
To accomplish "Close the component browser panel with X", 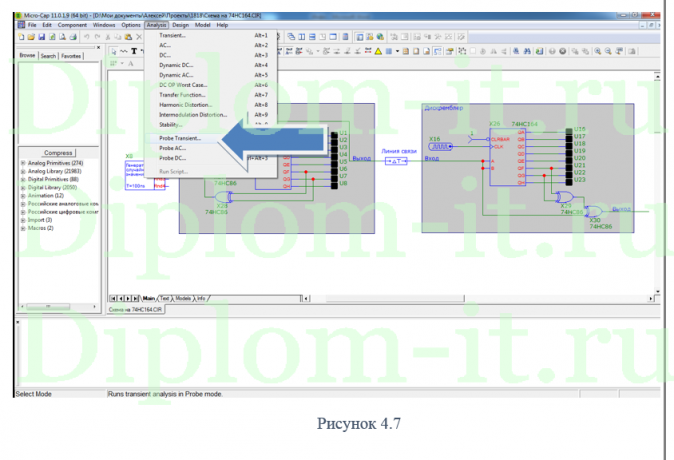I will pos(98,46).
